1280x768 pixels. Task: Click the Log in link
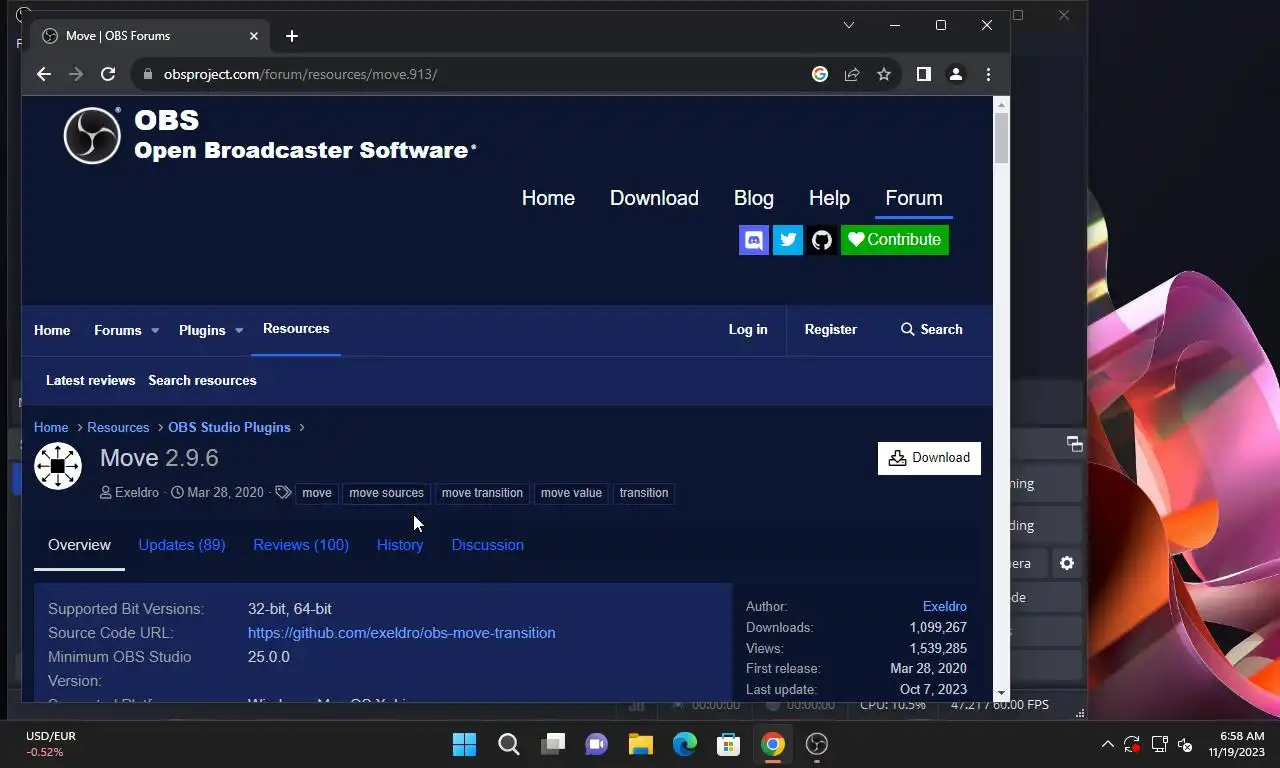pos(748,329)
